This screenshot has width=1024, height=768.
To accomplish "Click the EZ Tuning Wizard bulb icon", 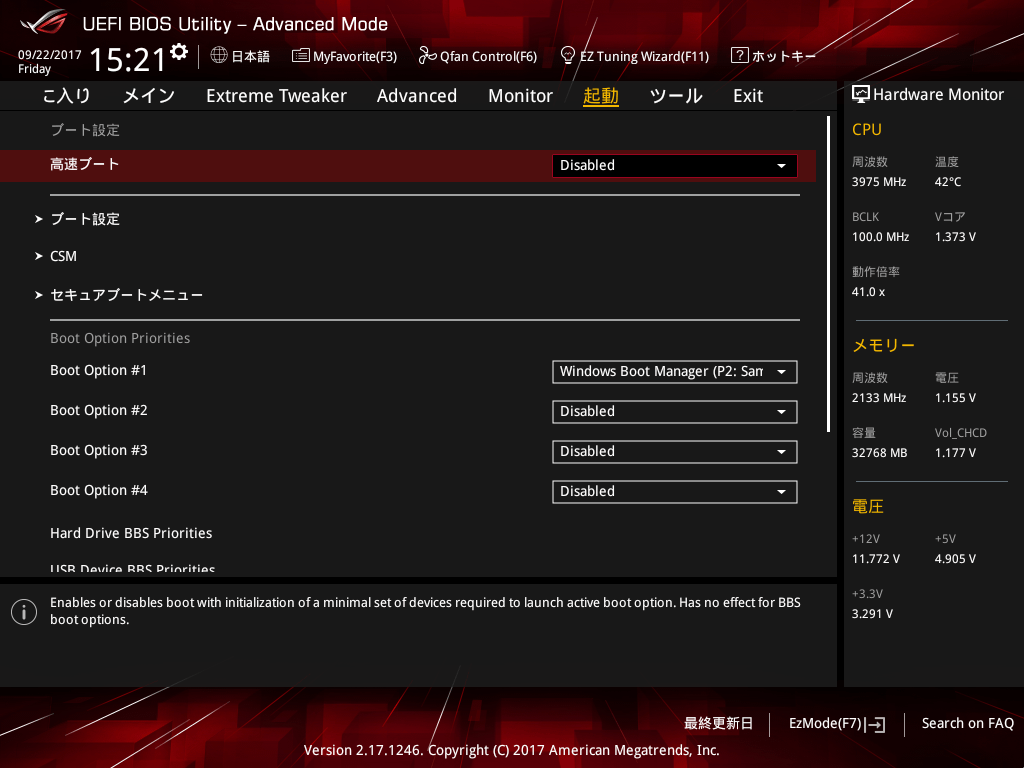I will click(568, 55).
